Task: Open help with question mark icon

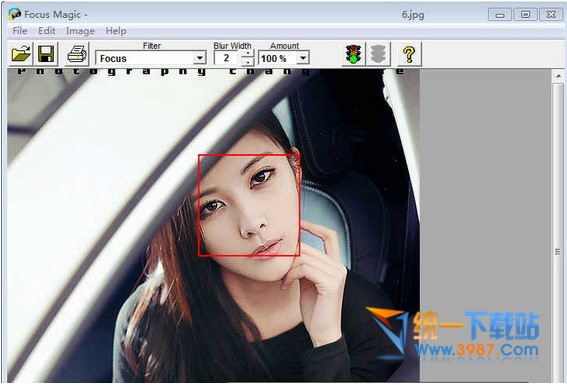Action: pyautogui.click(x=409, y=54)
